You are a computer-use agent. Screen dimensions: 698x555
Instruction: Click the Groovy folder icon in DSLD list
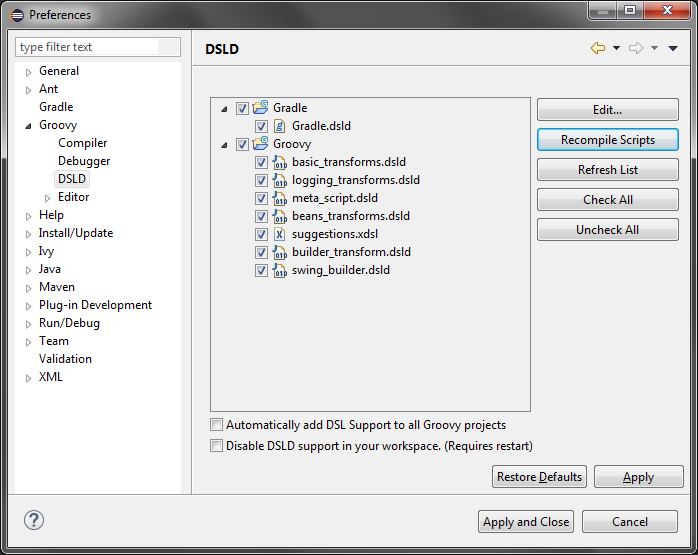coord(260,143)
